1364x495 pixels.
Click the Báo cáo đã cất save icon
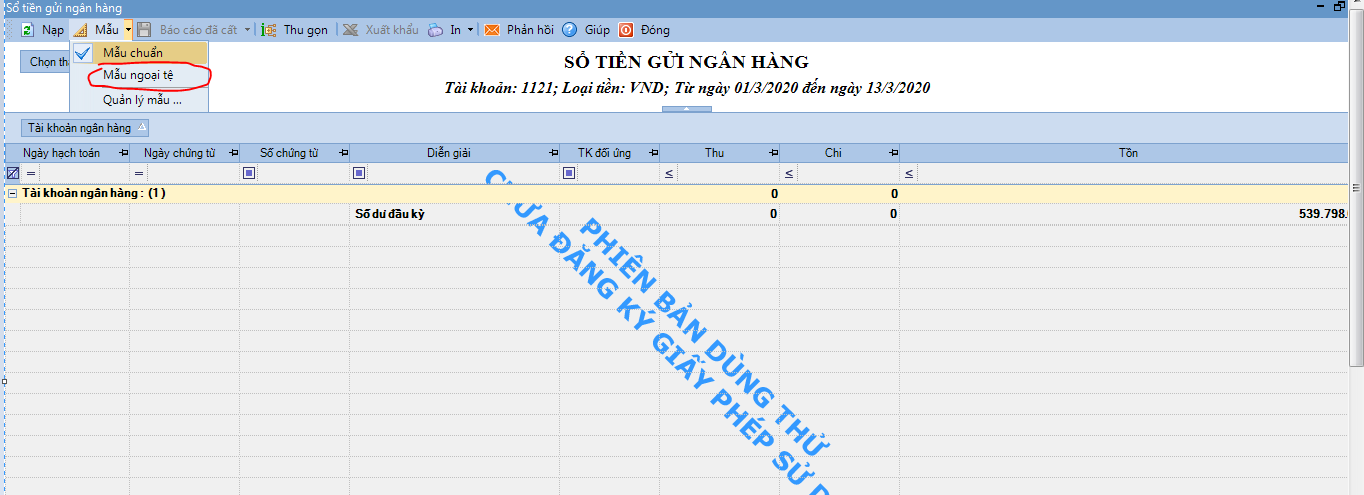145,30
